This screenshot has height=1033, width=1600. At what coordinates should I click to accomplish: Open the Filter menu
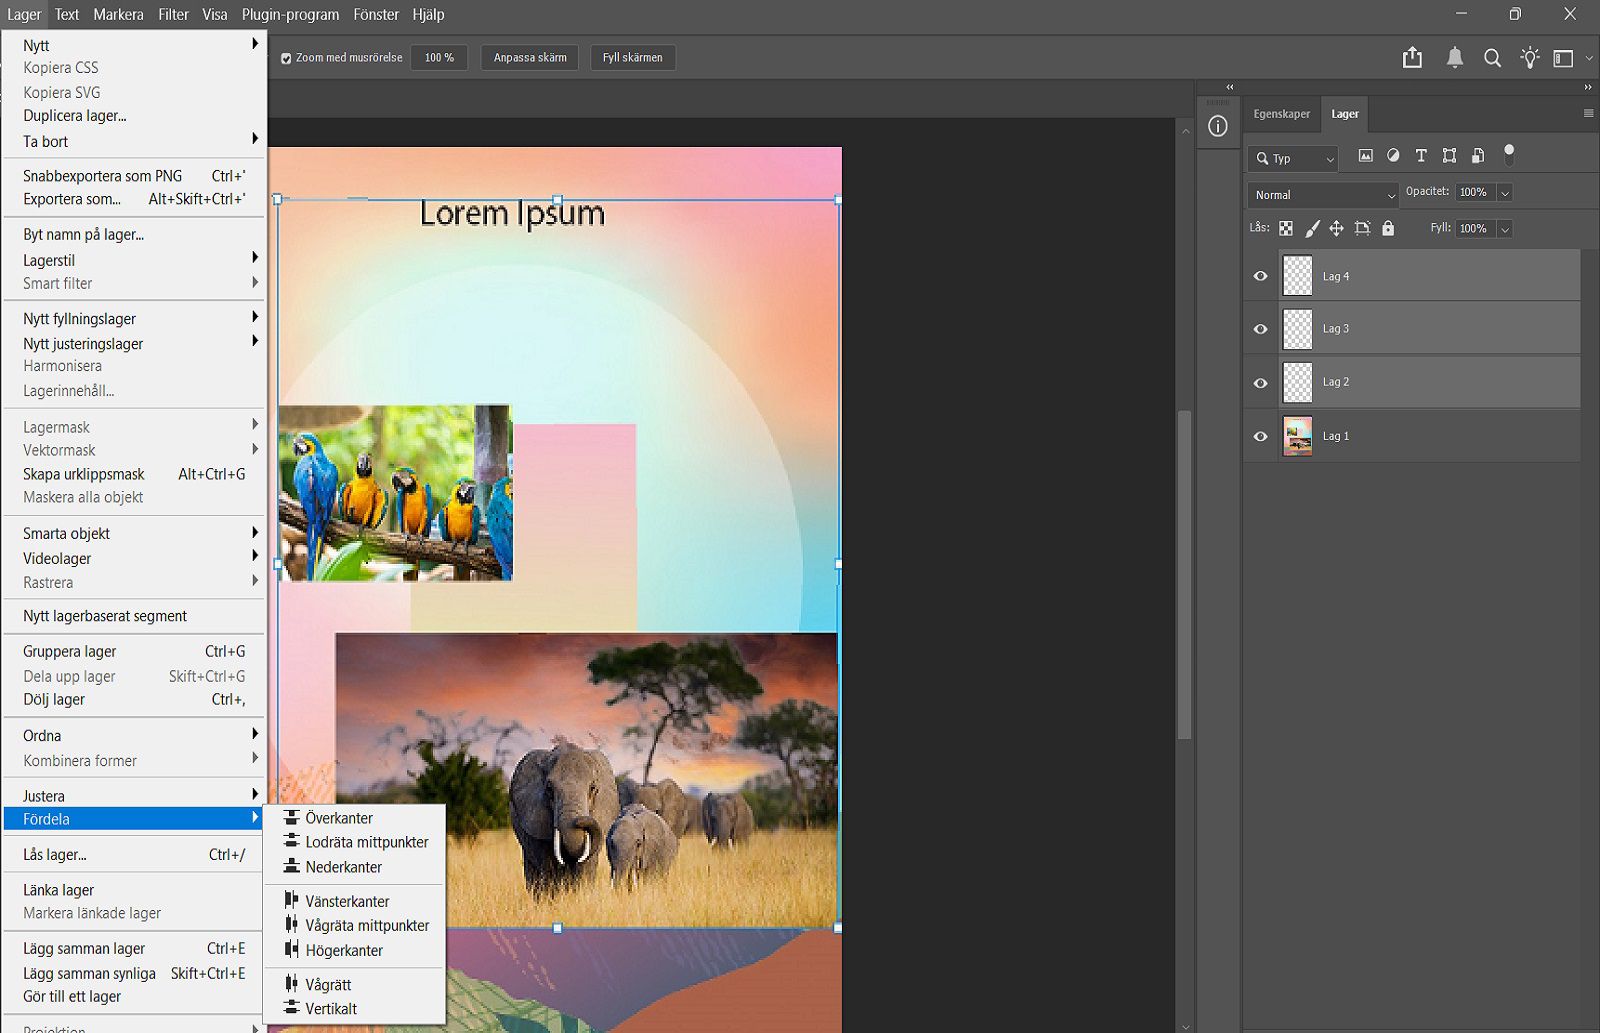tap(173, 14)
